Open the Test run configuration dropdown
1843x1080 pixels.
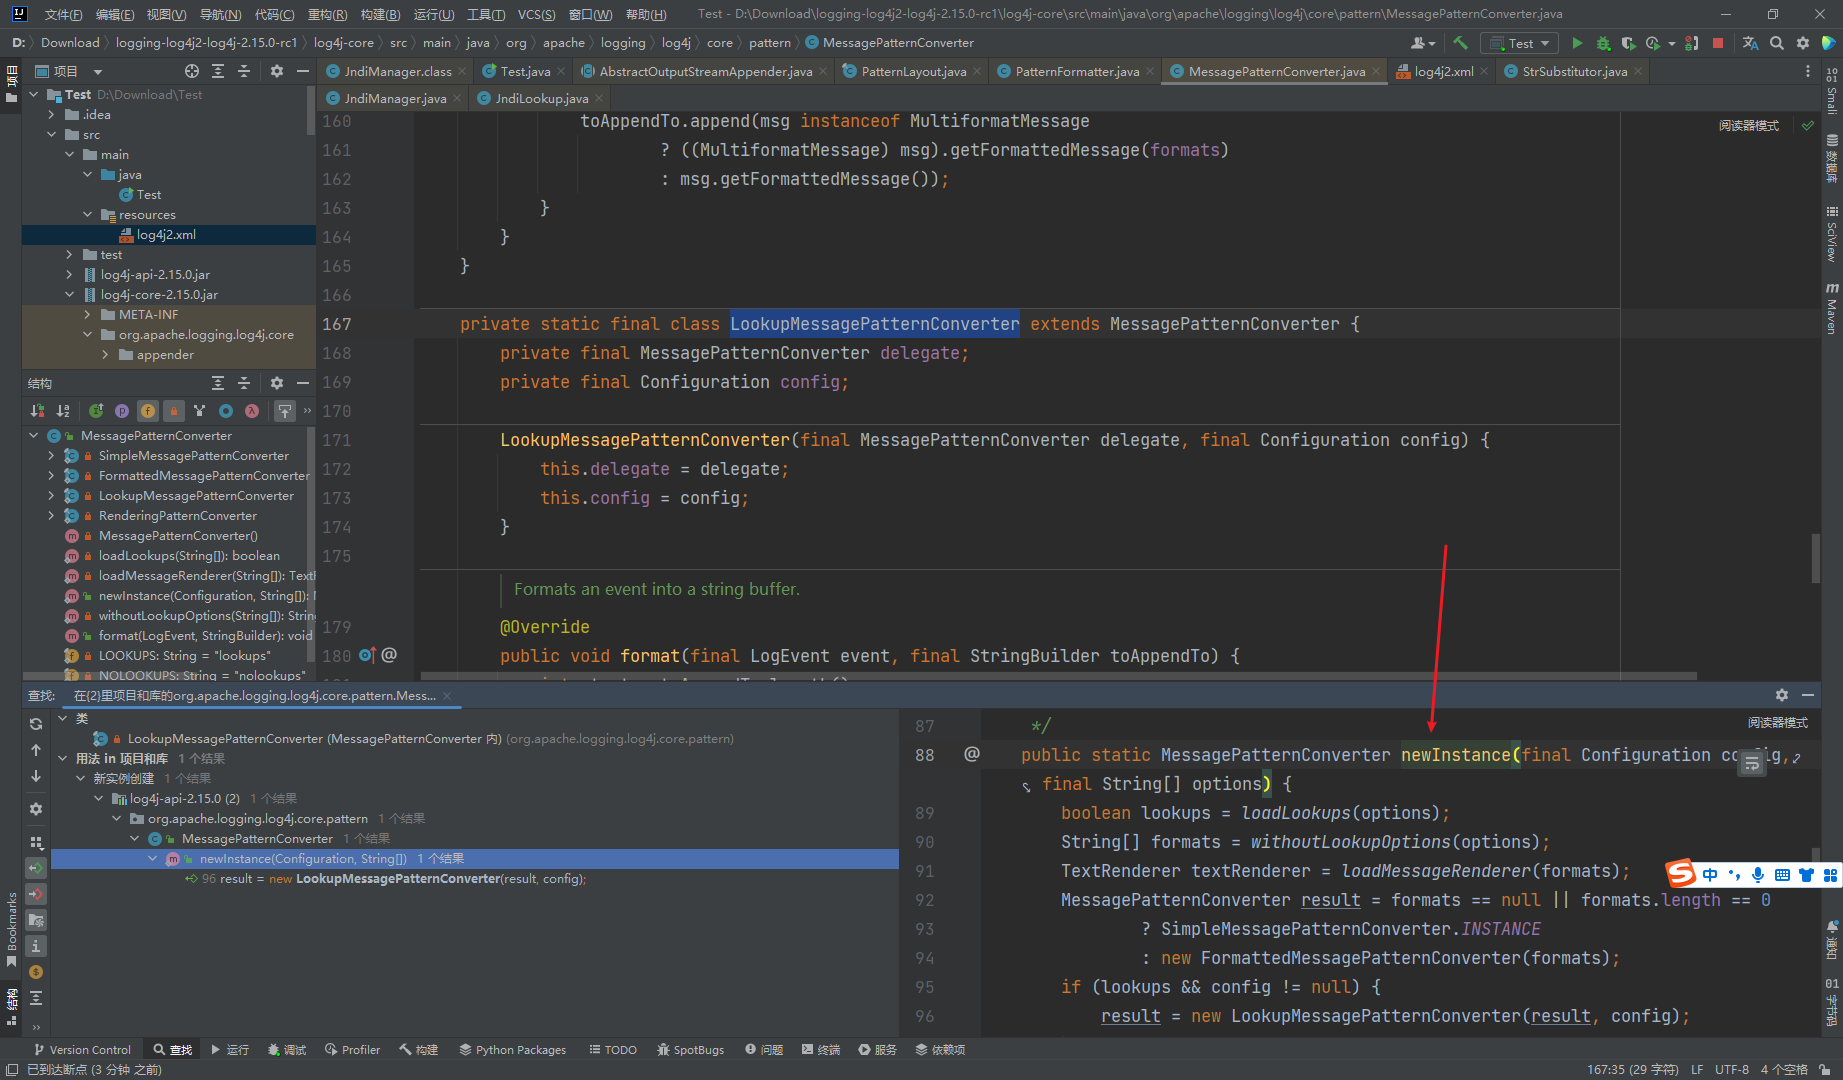[x=1520, y=43]
